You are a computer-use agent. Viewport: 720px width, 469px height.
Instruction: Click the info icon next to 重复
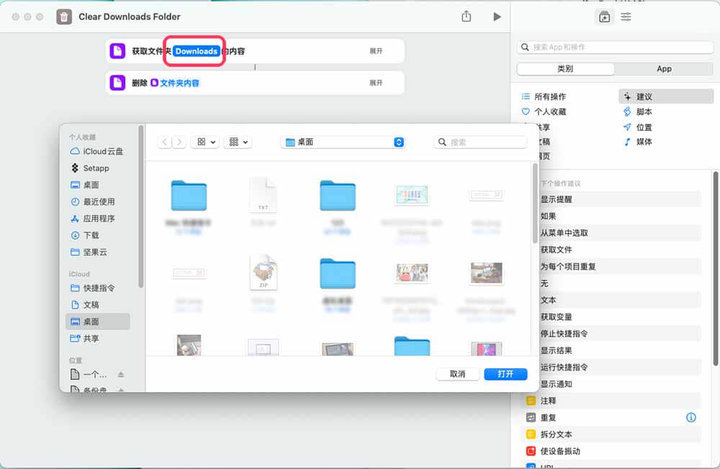tap(691, 417)
